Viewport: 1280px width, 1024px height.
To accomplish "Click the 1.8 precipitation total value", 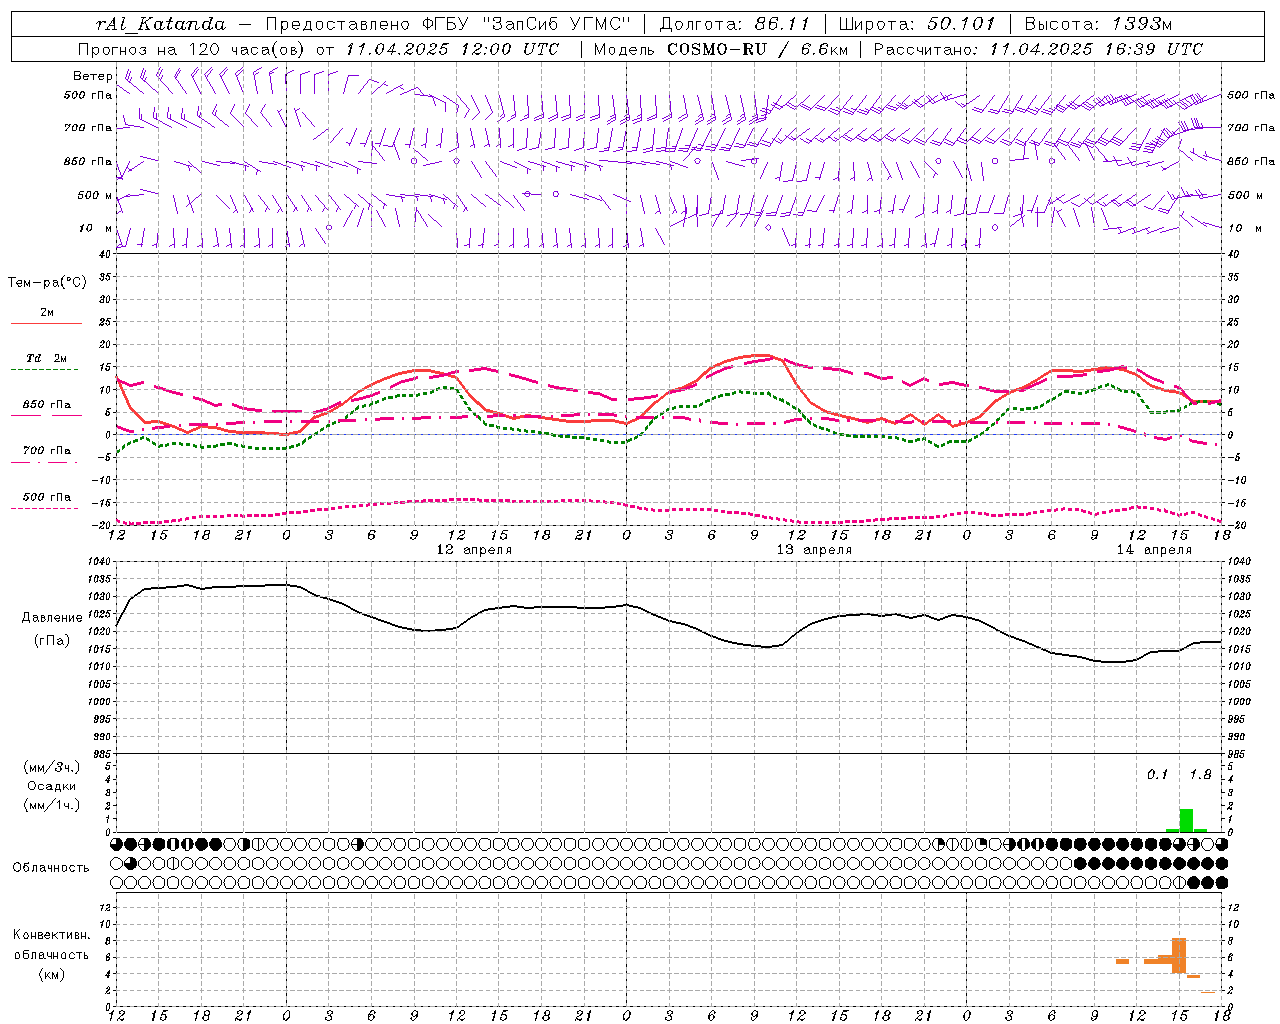I will click(1200, 775).
